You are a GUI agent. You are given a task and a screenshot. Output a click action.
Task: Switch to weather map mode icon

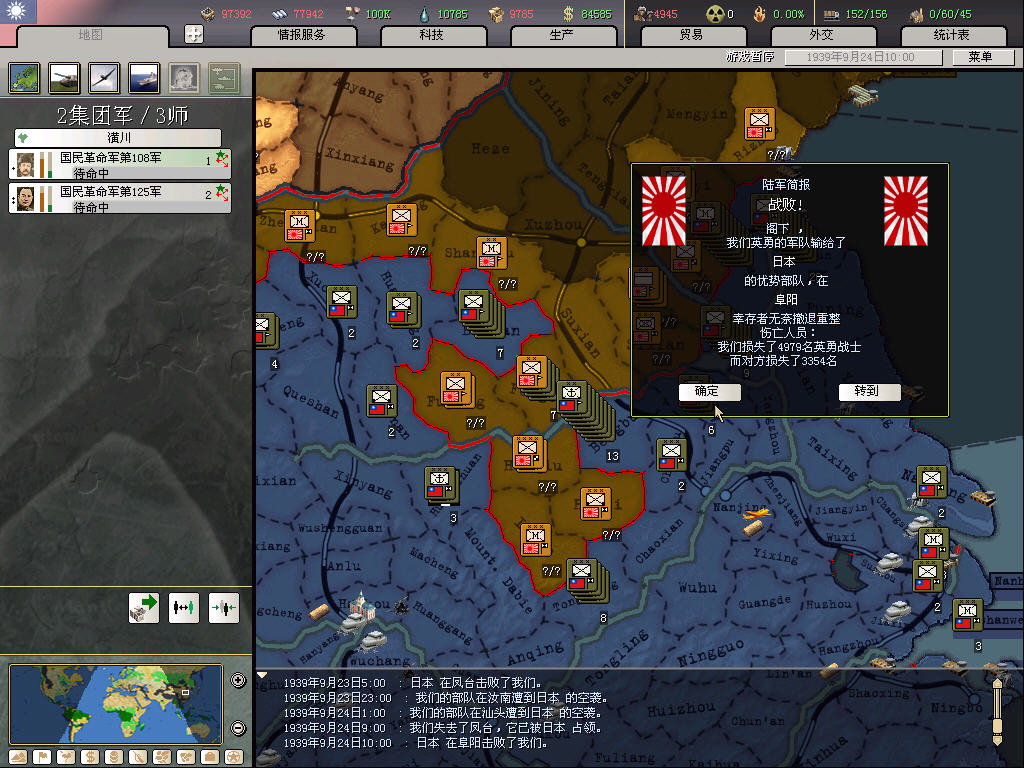point(66,757)
